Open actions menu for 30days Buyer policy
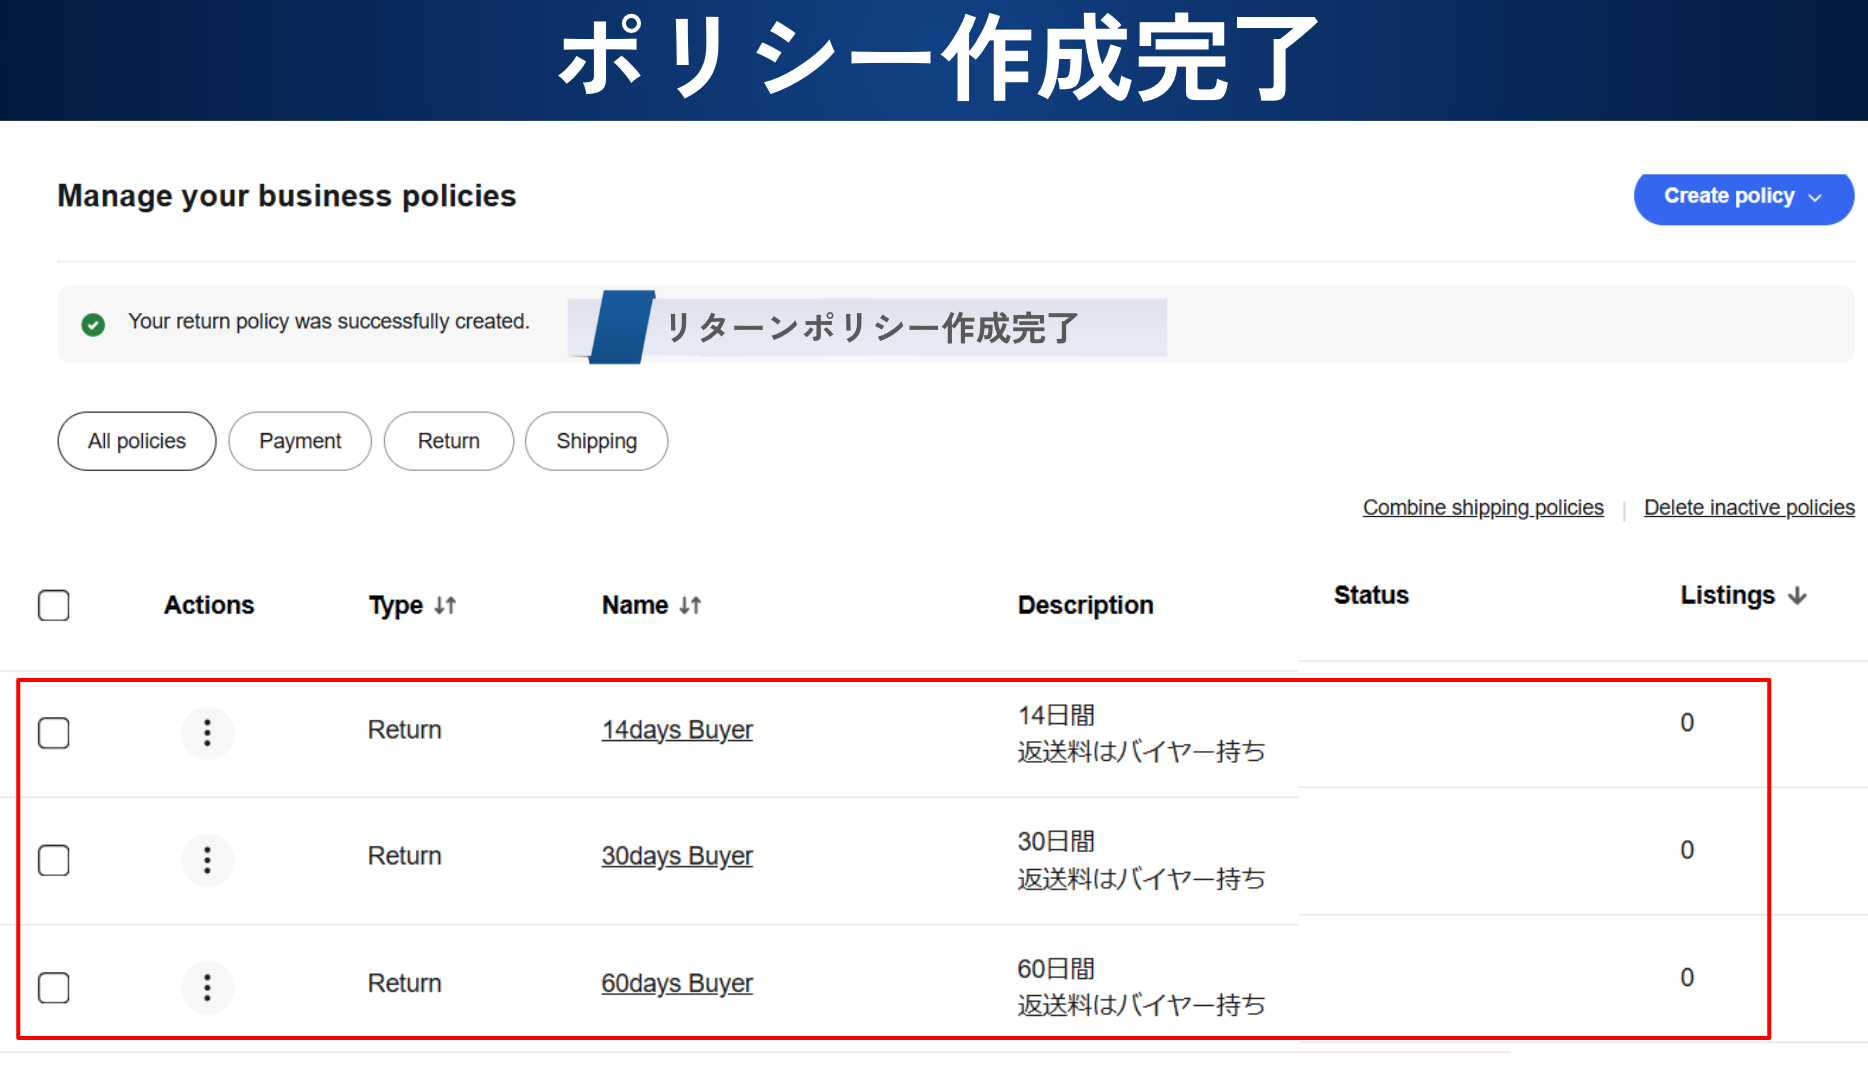1868x1068 pixels. point(207,860)
